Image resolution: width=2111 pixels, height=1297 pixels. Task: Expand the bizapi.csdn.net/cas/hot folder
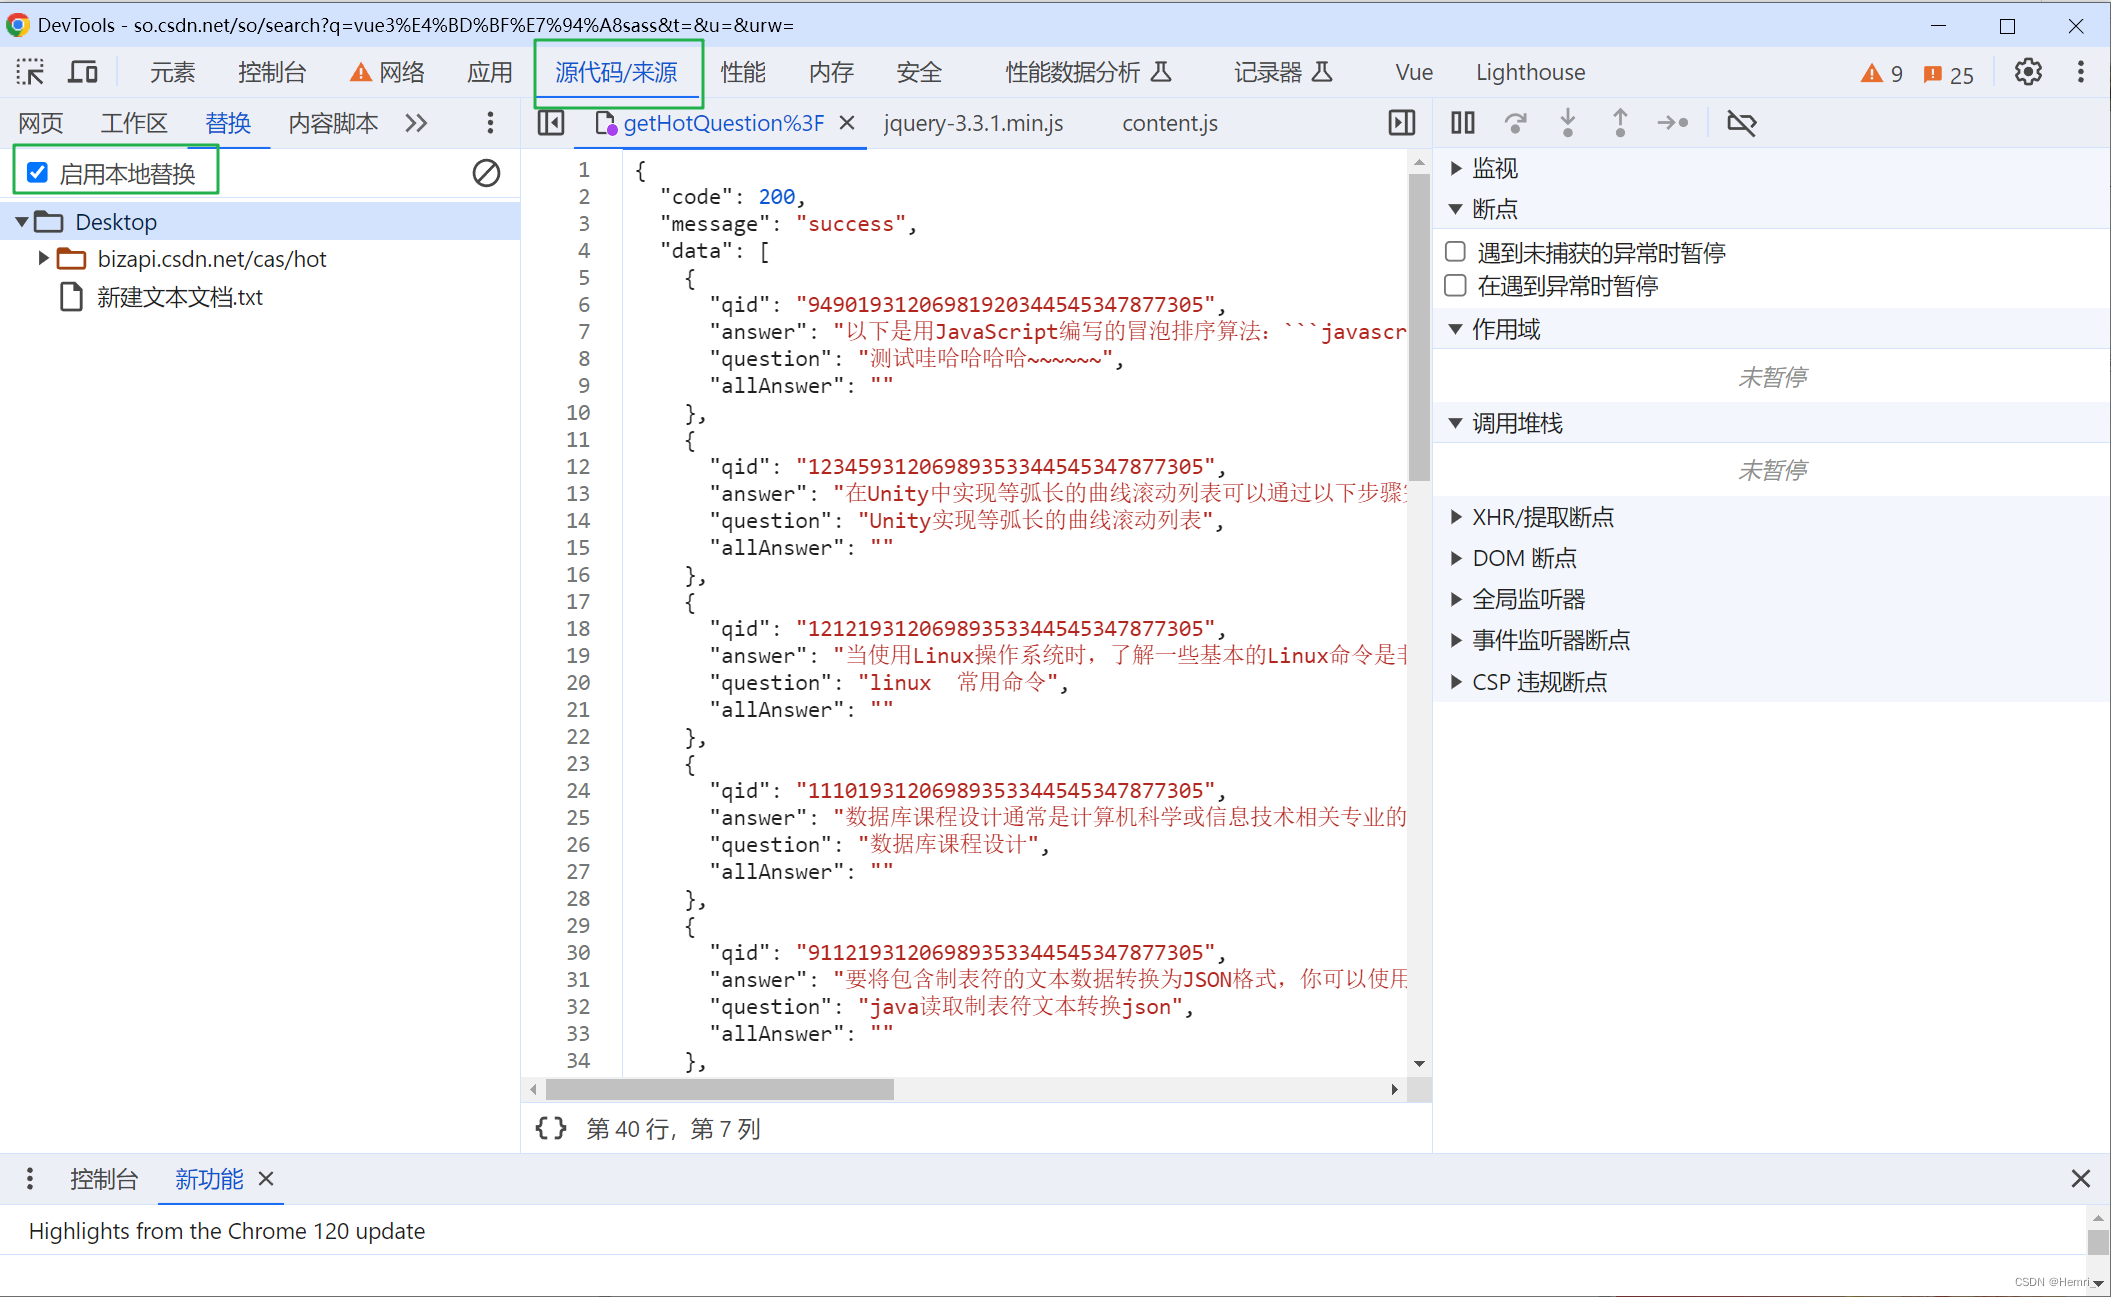[x=44, y=259]
